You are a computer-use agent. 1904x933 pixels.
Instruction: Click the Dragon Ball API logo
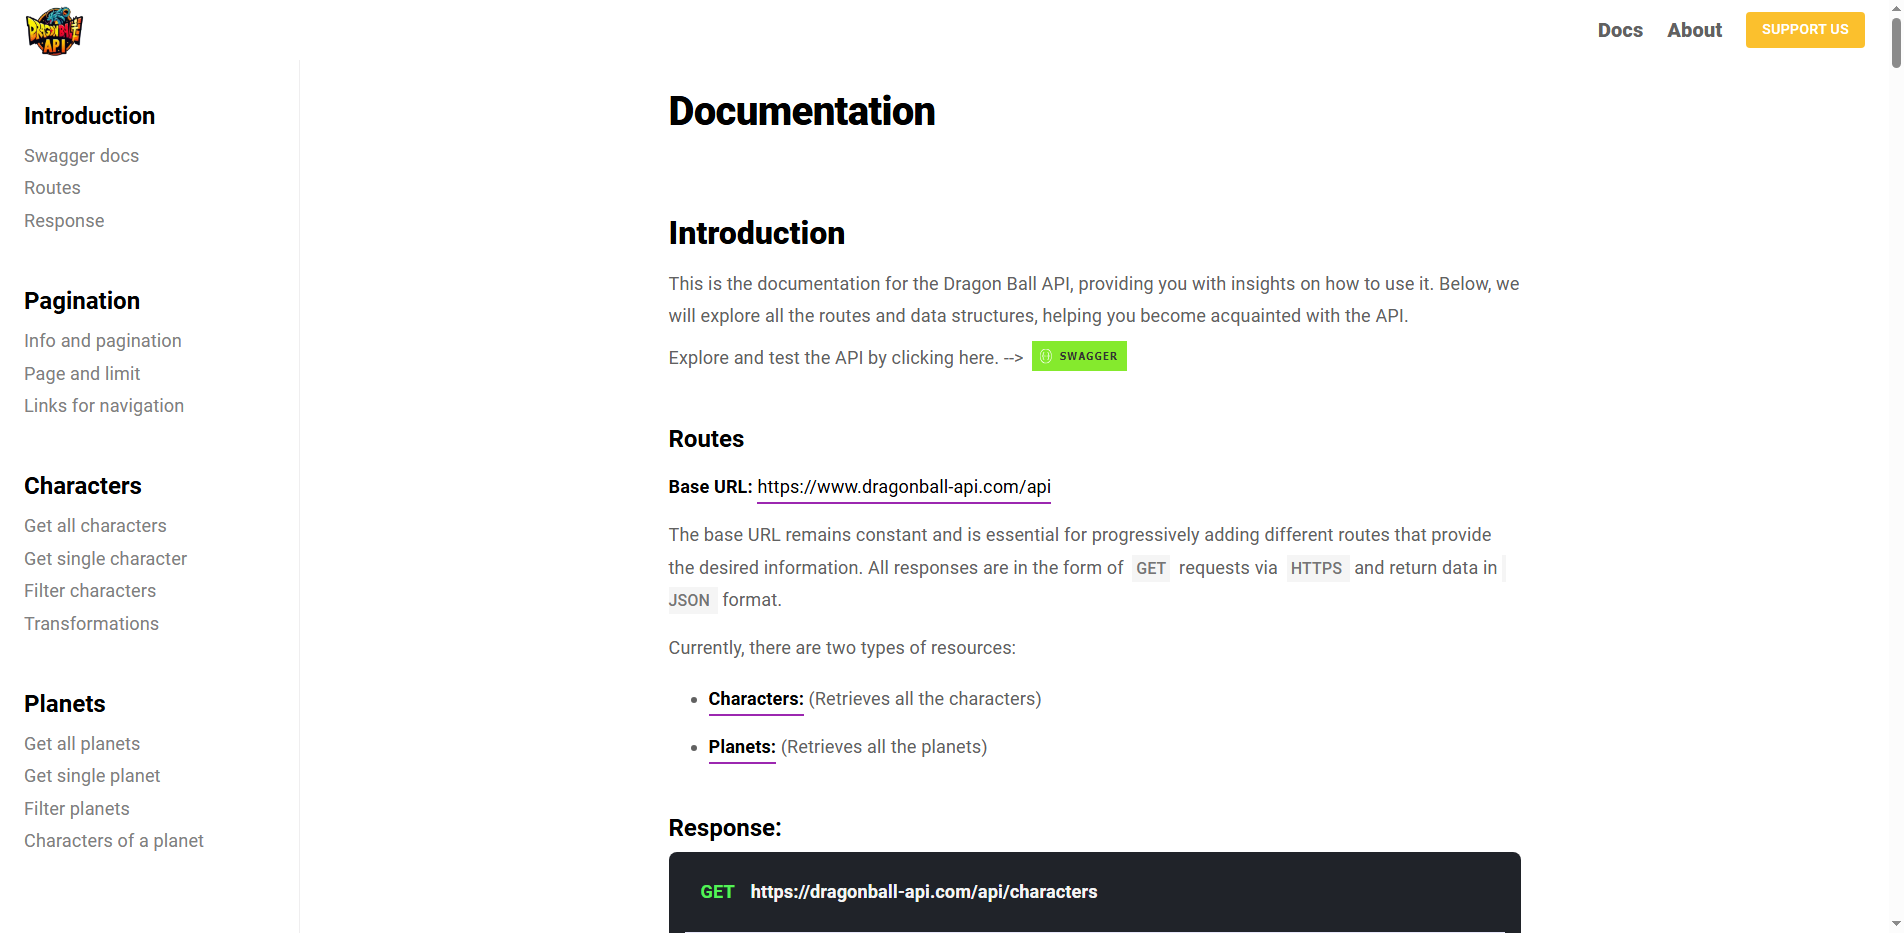pyautogui.click(x=55, y=30)
